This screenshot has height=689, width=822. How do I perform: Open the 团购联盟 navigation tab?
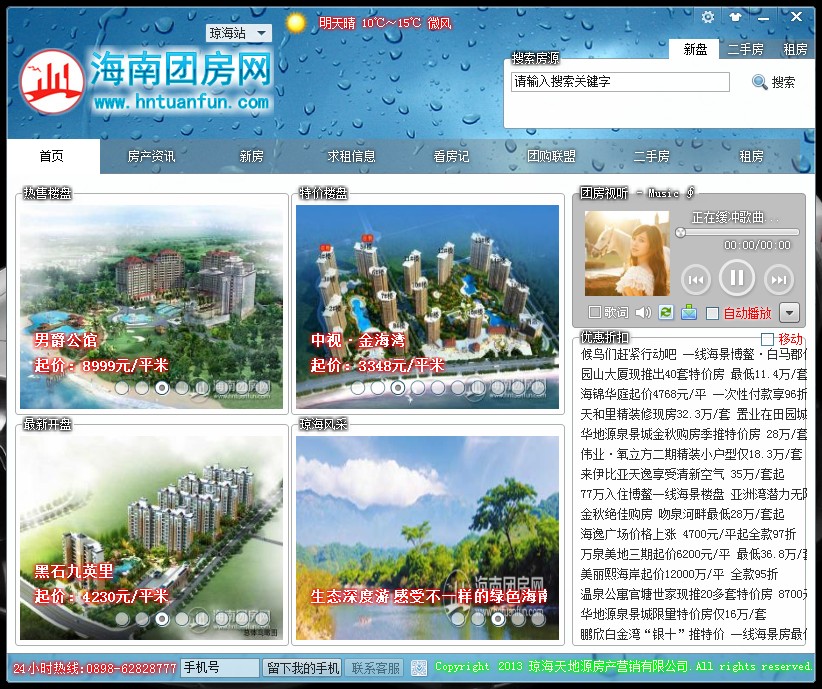click(551, 156)
